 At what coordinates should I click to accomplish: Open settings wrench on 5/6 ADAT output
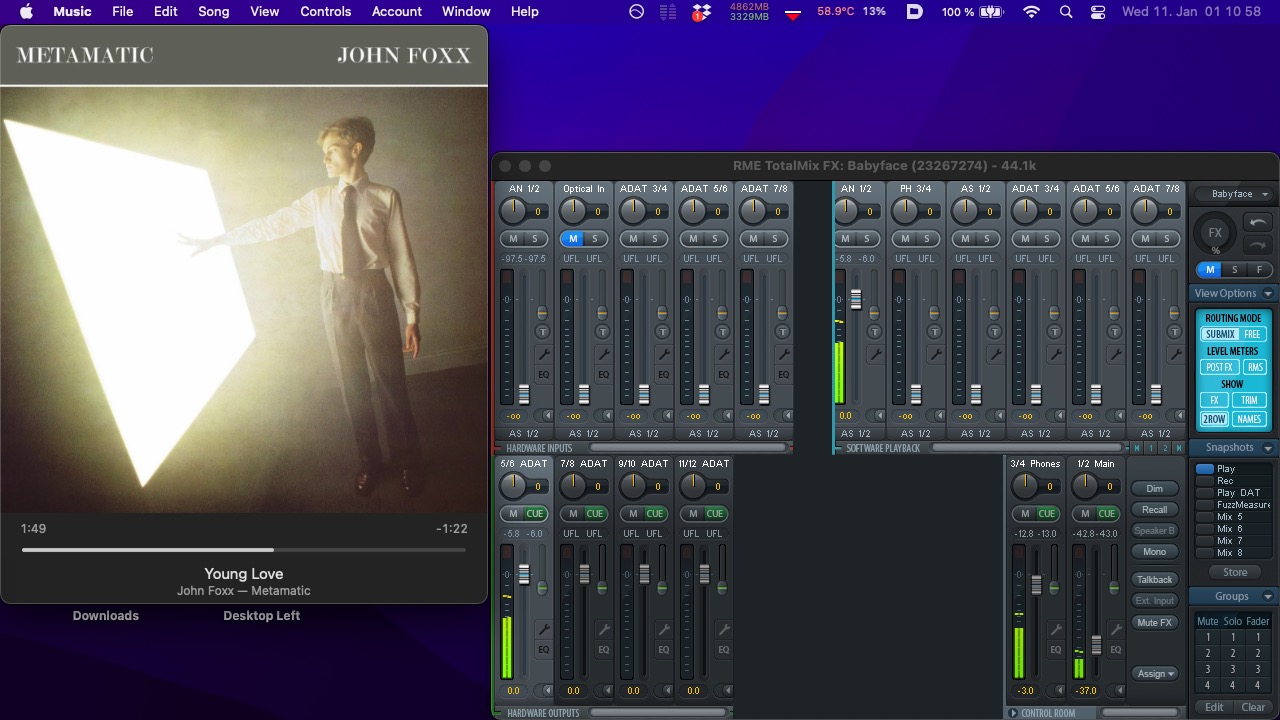(x=544, y=629)
